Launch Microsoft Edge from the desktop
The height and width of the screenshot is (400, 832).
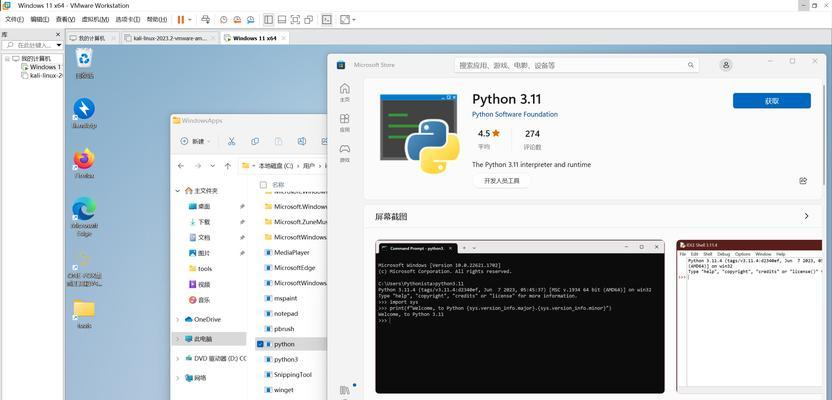(84, 217)
